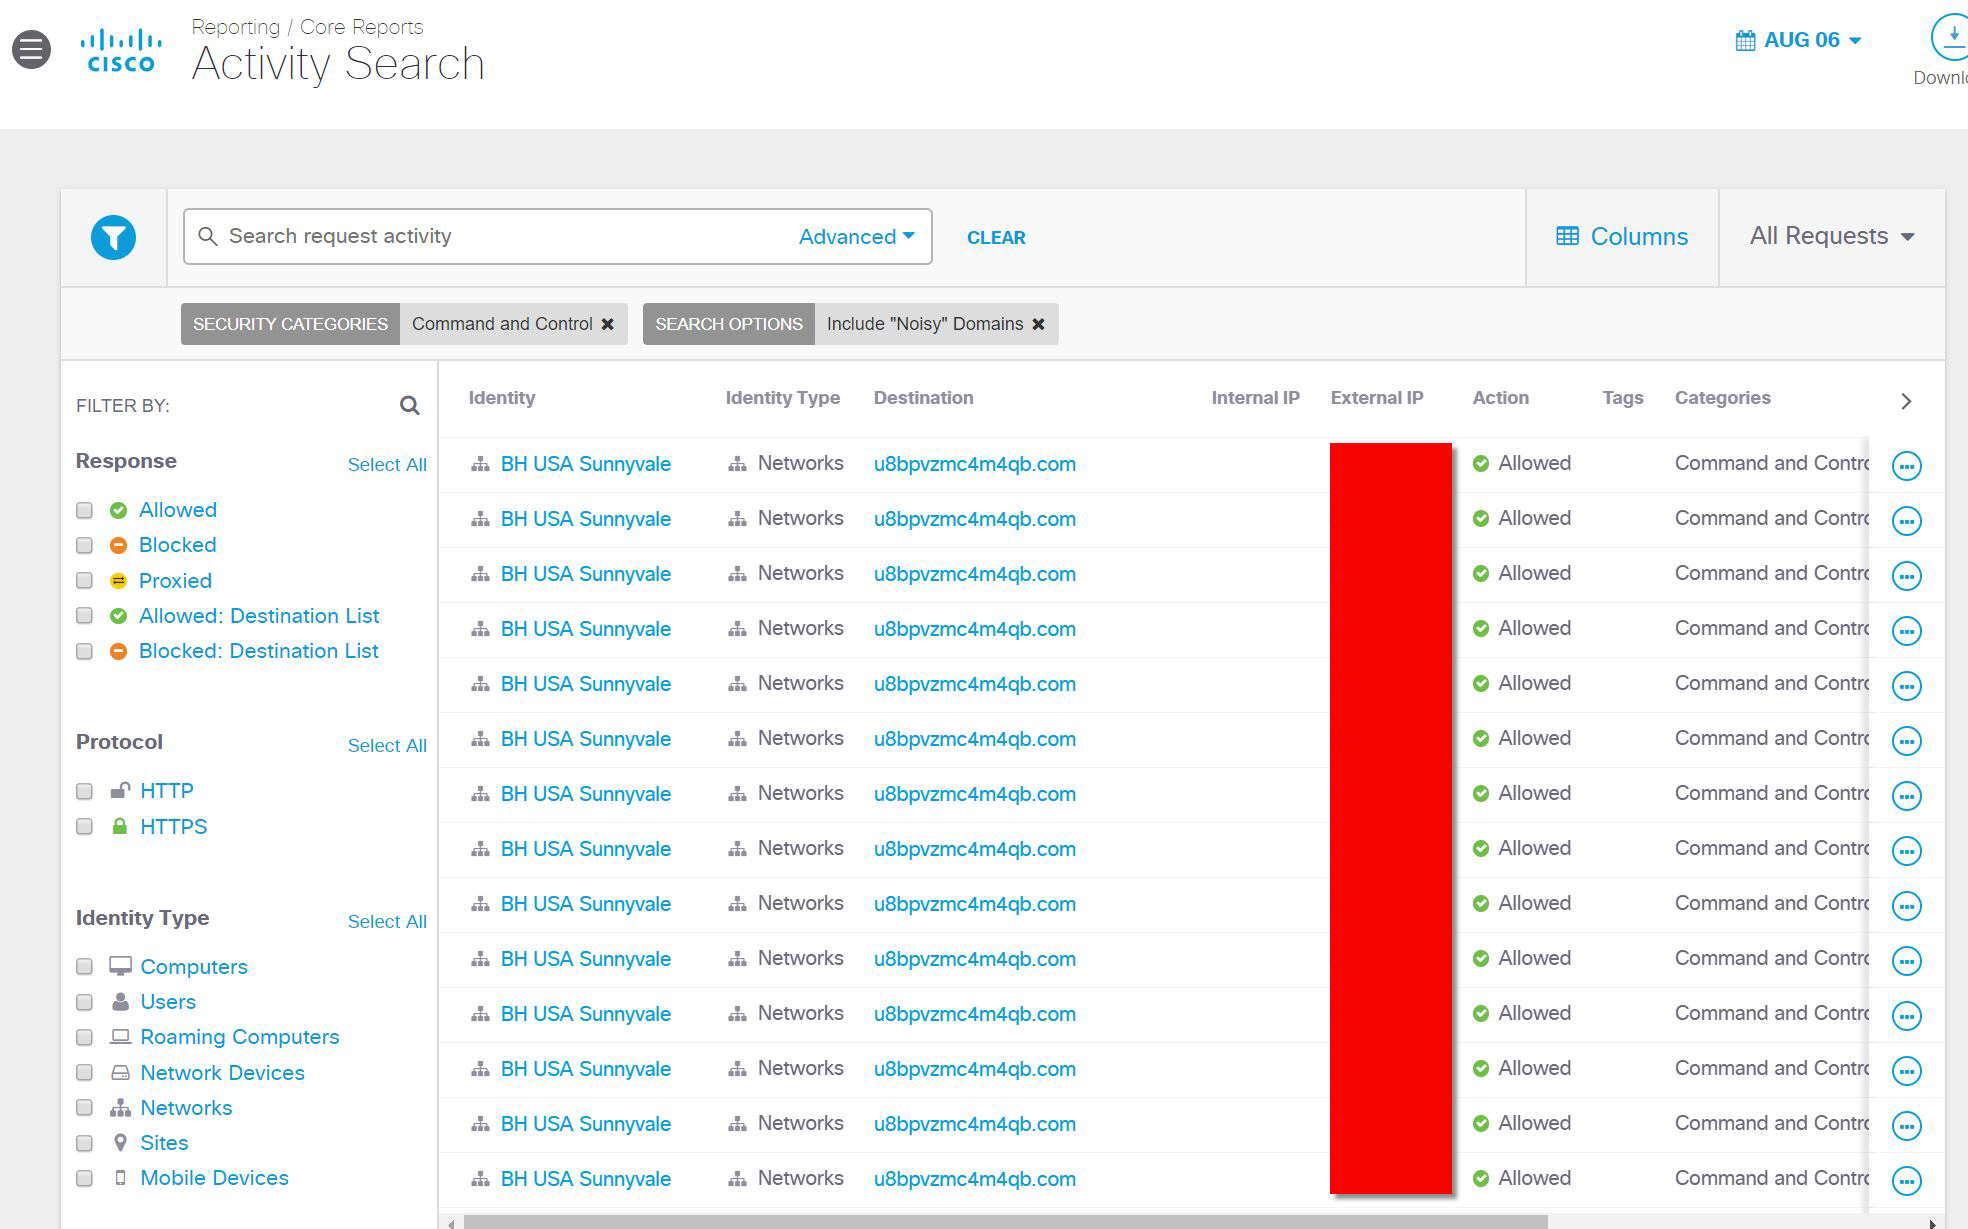Viewport: 1968px width, 1229px height.
Task: Click the Download report icon
Action: tap(1951, 38)
